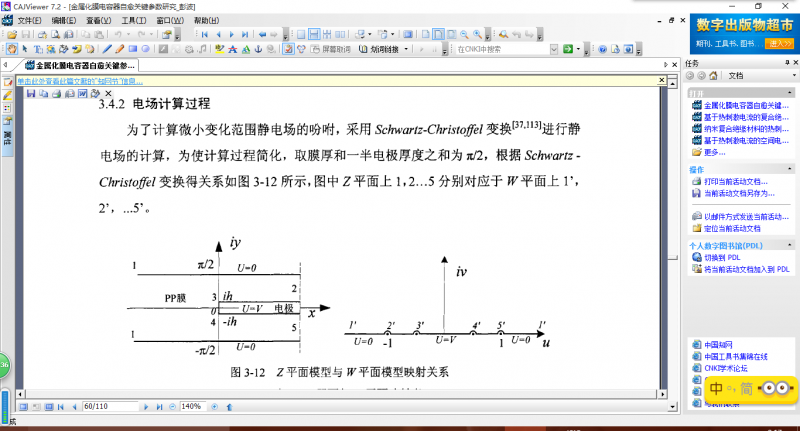
Task: Click 切换到 PDL link
Action: 722,258
